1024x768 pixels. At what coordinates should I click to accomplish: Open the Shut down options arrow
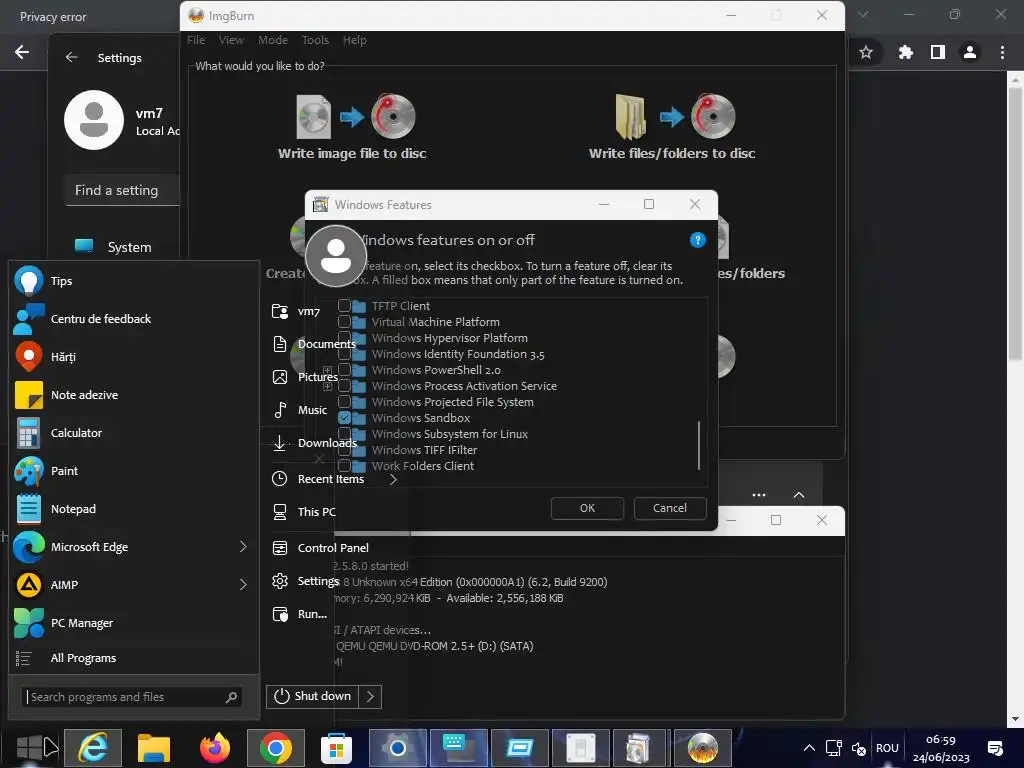(370, 696)
